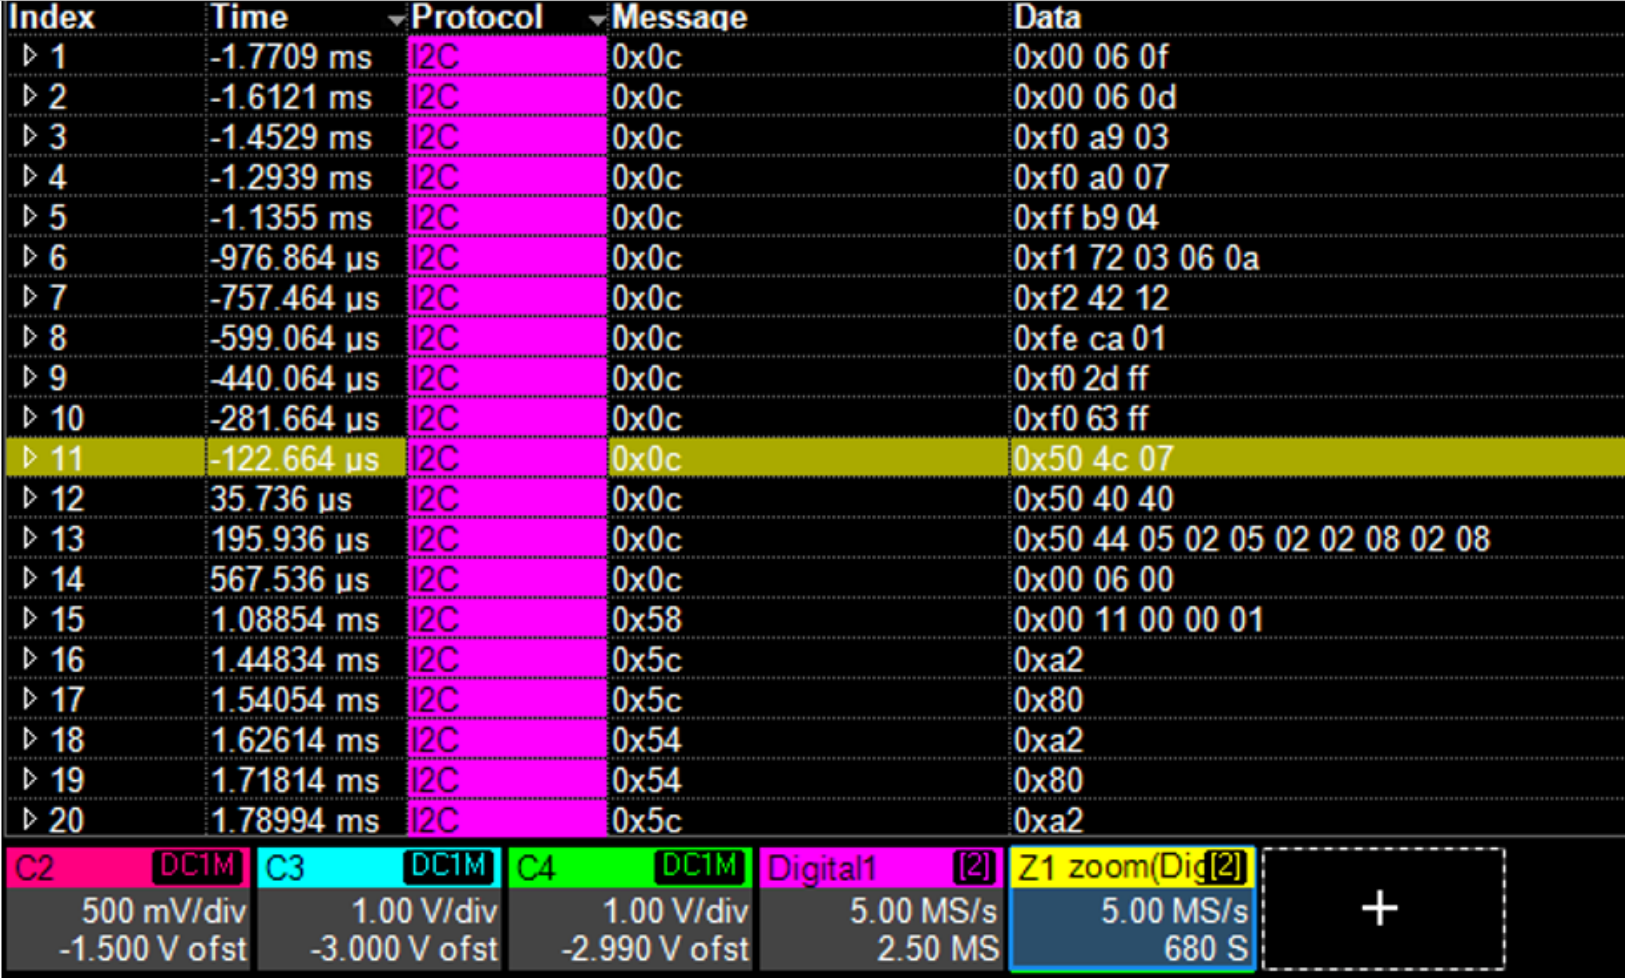The width and height of the screenshot is (1625, 978).
Task: Expand table row with index 1
Action: 29,57
